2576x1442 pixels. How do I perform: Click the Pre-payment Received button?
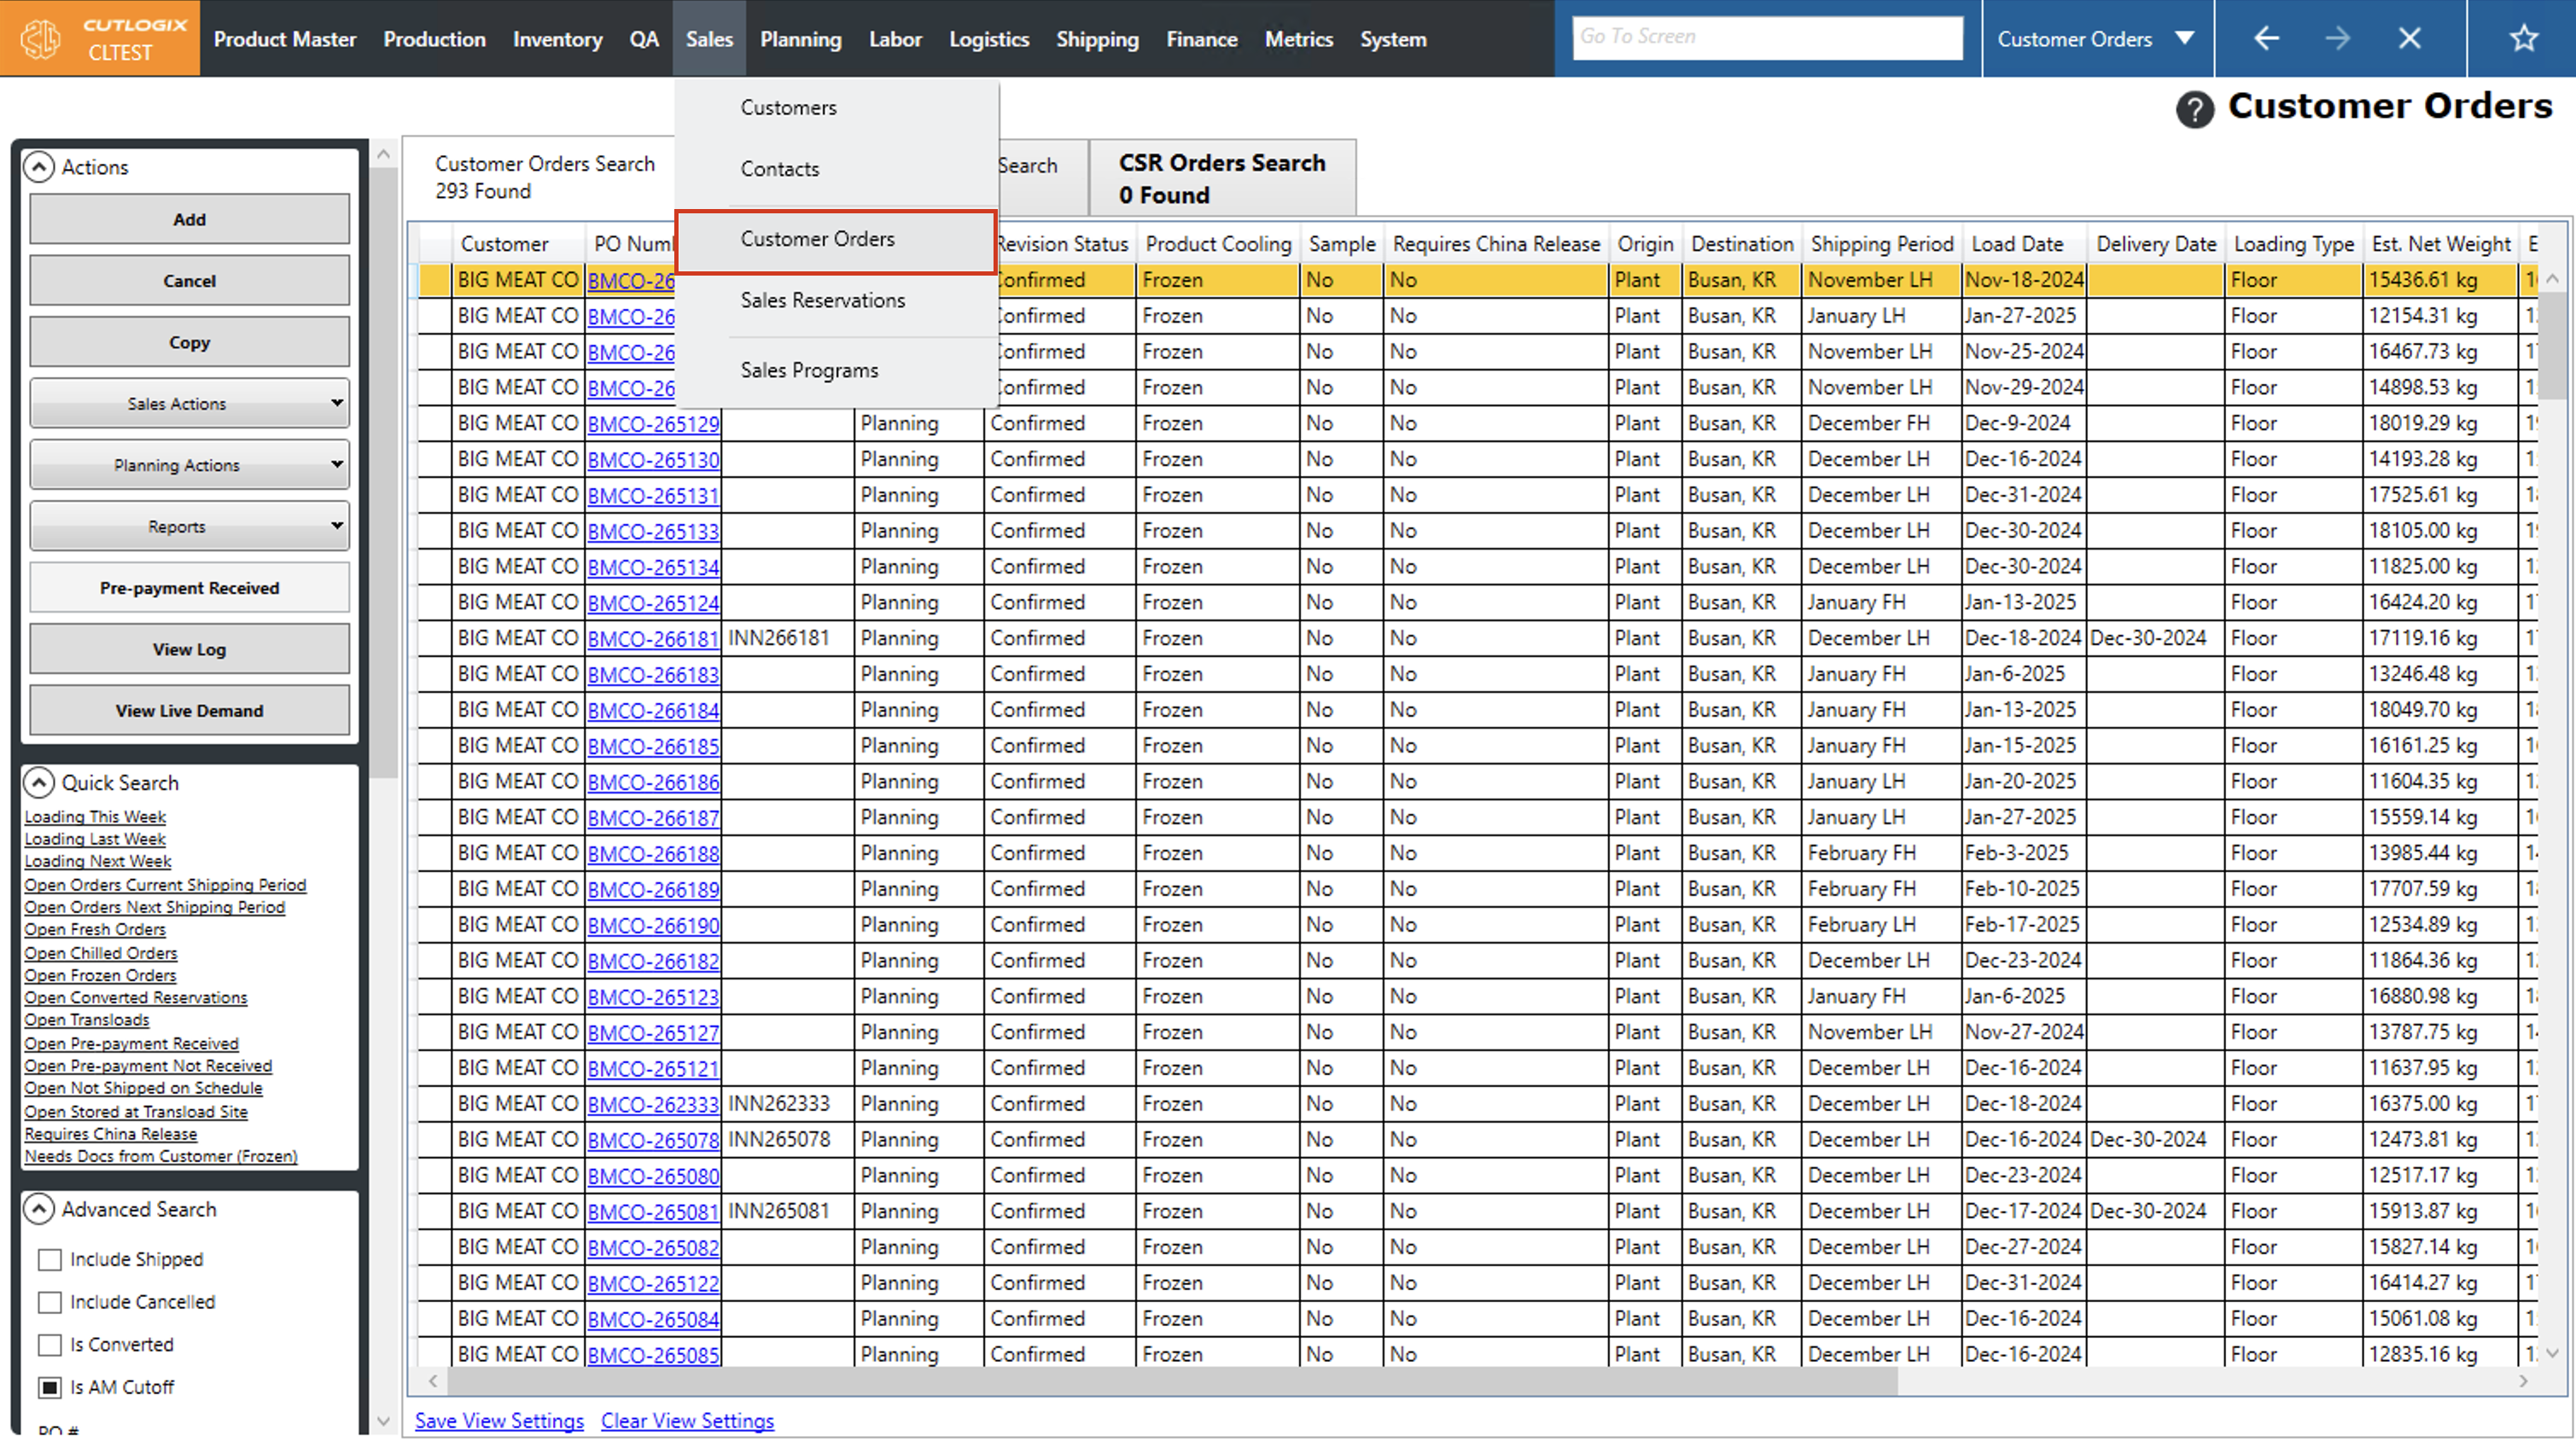[x=189, y=588]
